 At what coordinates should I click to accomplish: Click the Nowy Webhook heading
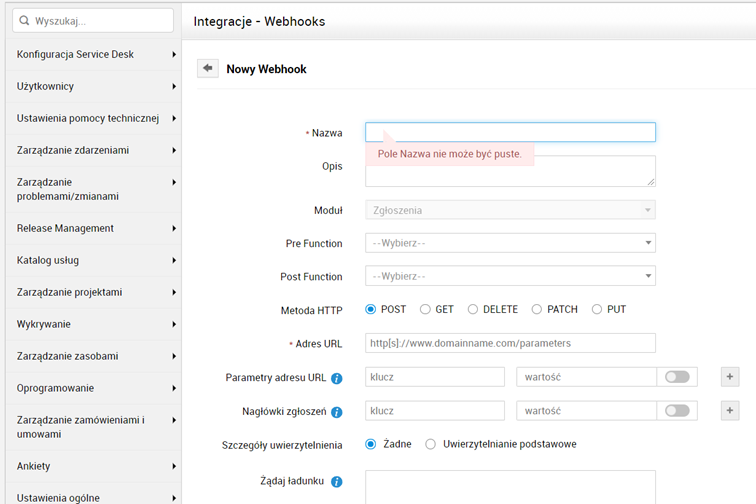[267, 69]
